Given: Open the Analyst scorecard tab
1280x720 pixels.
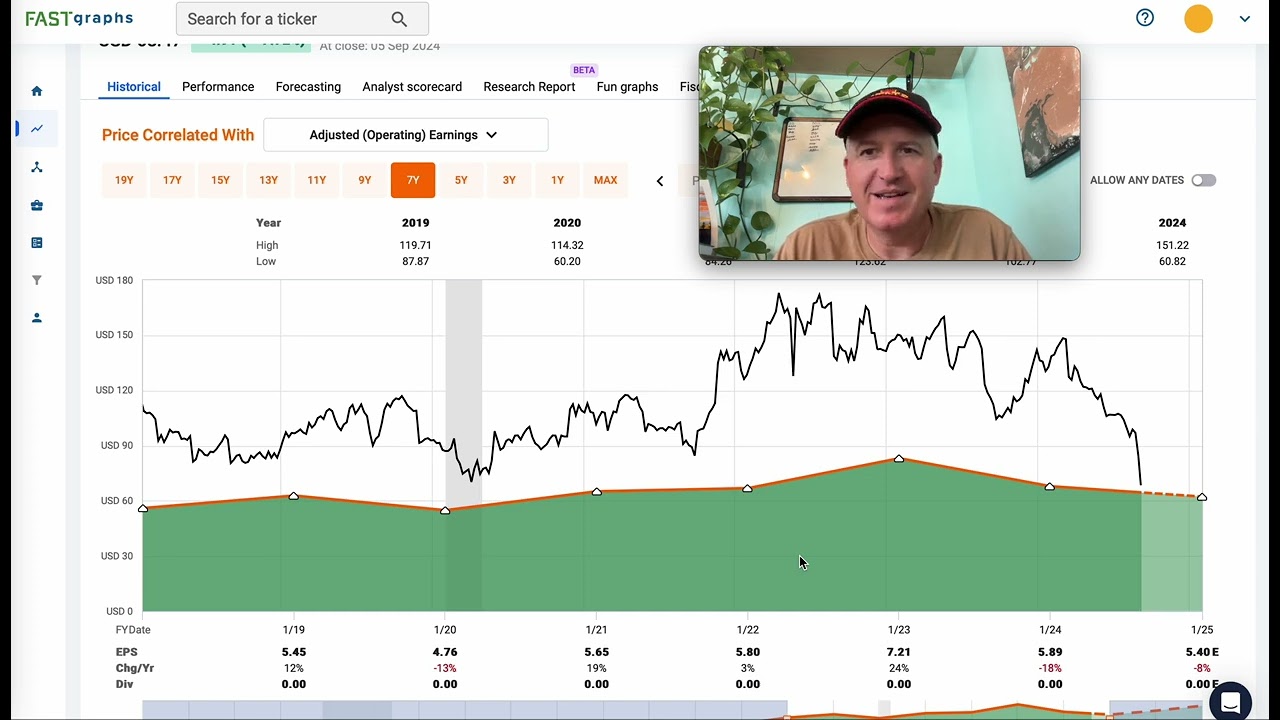Looking at the screenshot, I should tap(412, 87).
